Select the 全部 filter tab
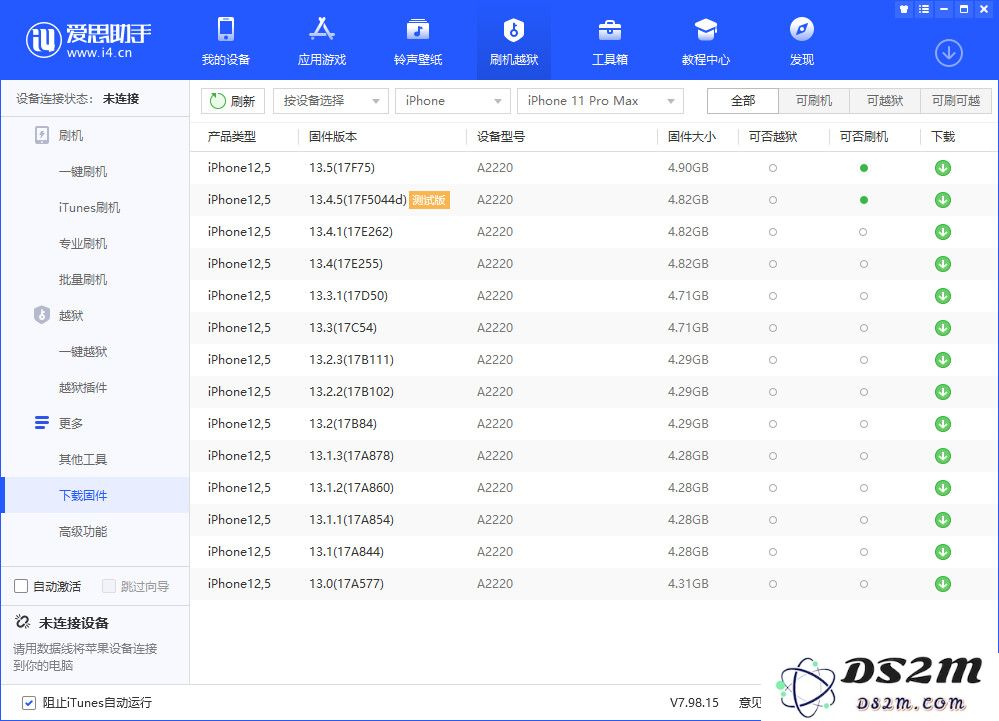The width and height of the screenshot is (999, 721). coord(743,101)
